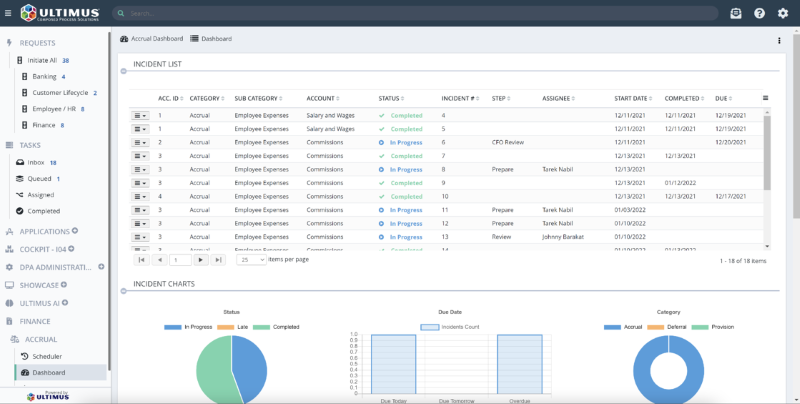Click Completed status of incident 7
The image size is (800, 404).
coord(401,156)
